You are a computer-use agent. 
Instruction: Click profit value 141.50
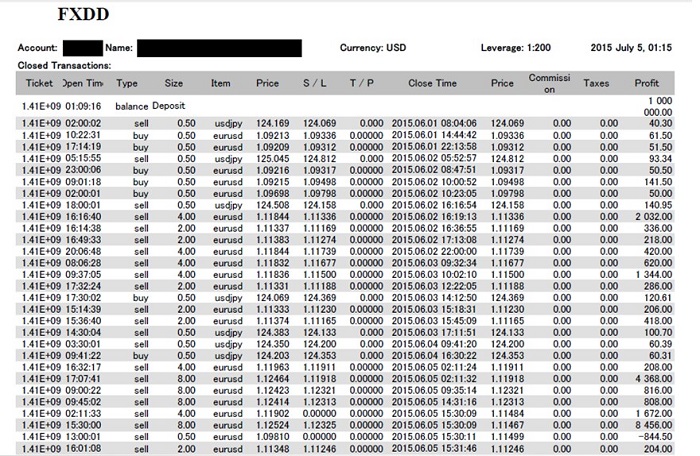click(658, 182)
